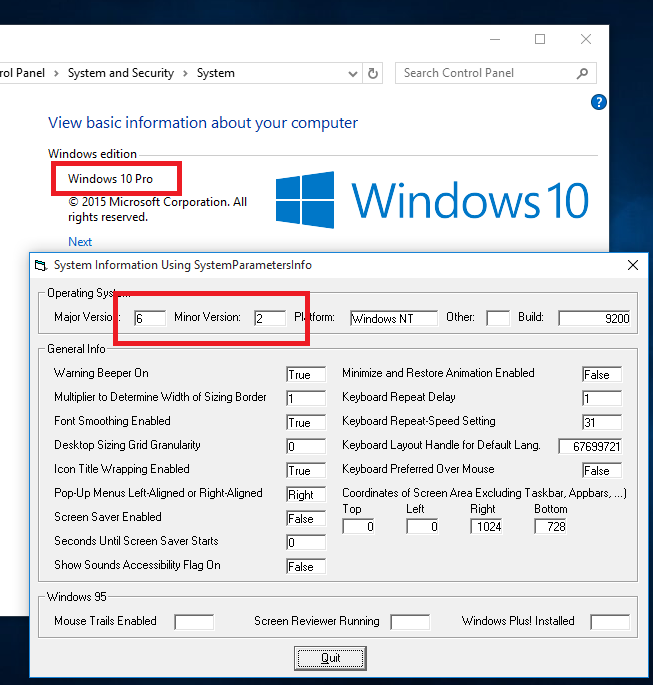This screenshot has width=653, height=685.
Task: Click the Screen Saver Enabled value
Action: tap(306, 519)
